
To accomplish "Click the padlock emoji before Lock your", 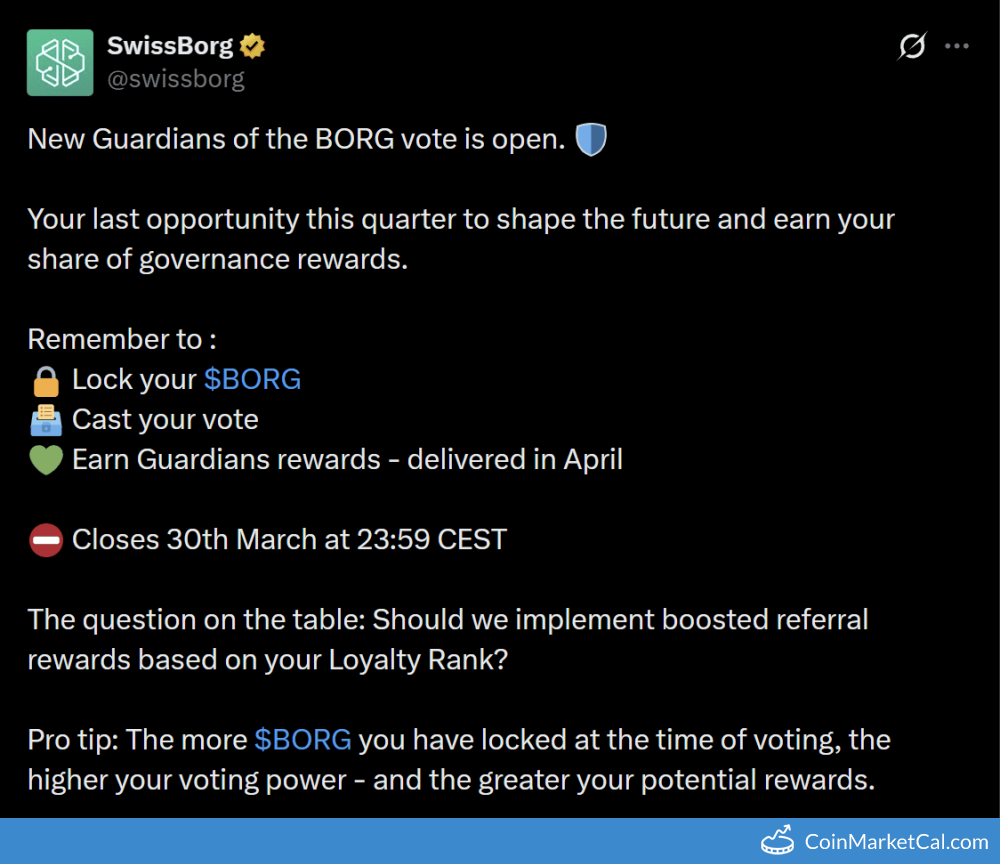I will 46,380.
